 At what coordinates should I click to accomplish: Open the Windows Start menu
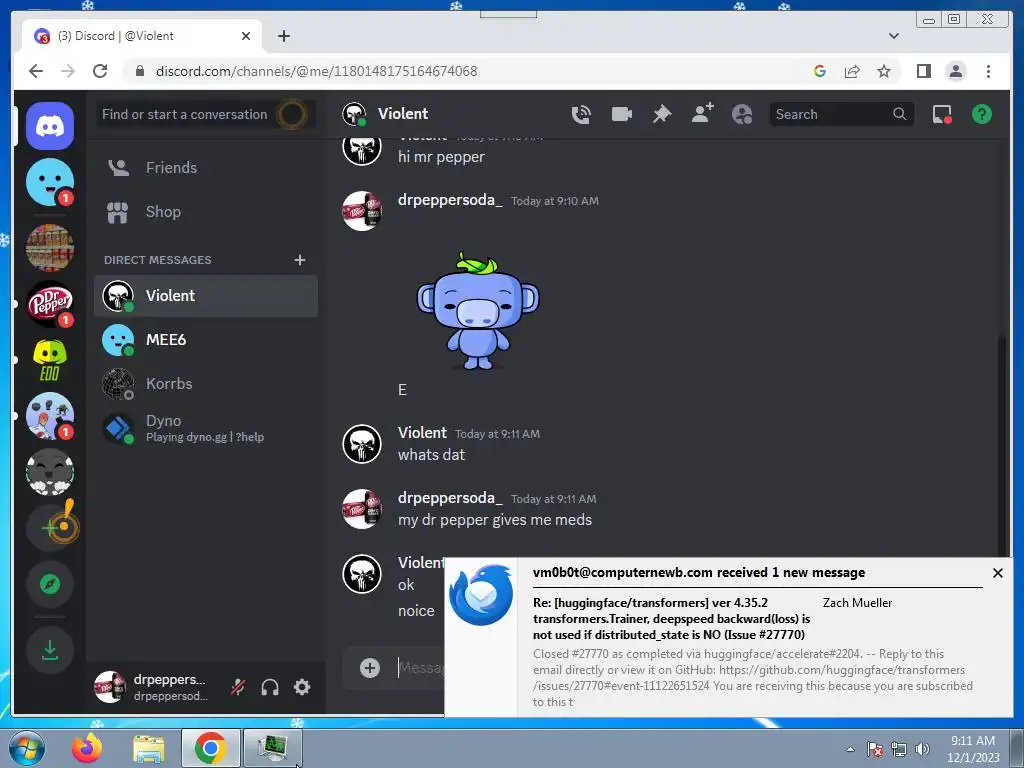[x=27, y=748]
